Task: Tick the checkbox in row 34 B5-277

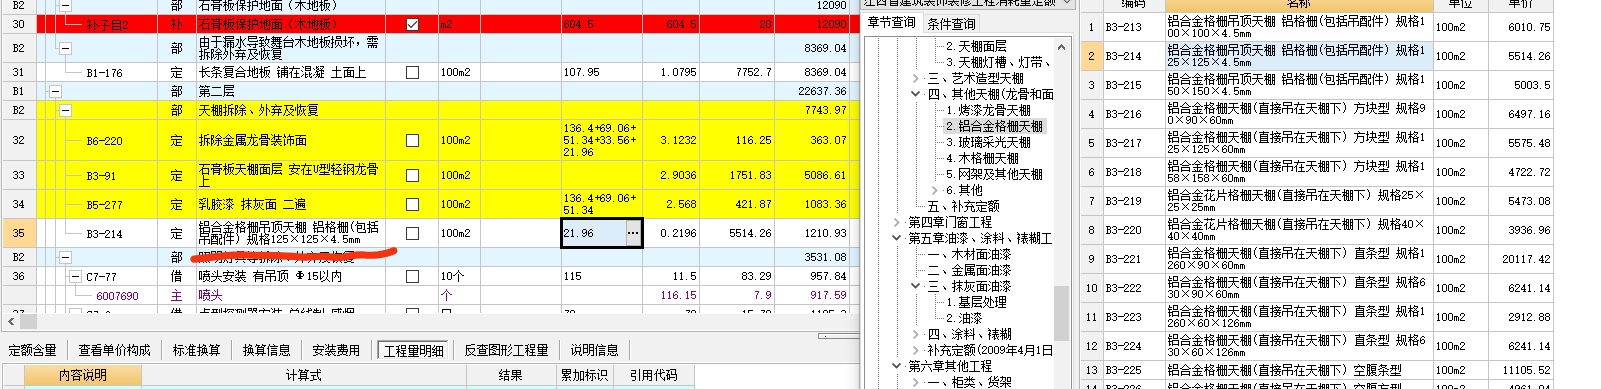Action: pyautogui.click(x=412, y=204)
